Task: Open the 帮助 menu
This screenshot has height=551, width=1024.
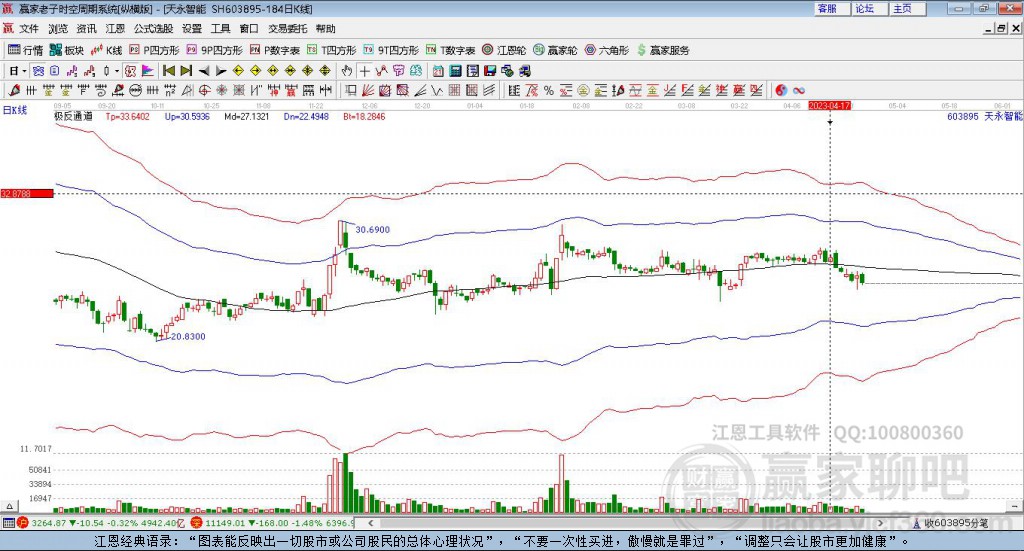Action: coord(326,29)
